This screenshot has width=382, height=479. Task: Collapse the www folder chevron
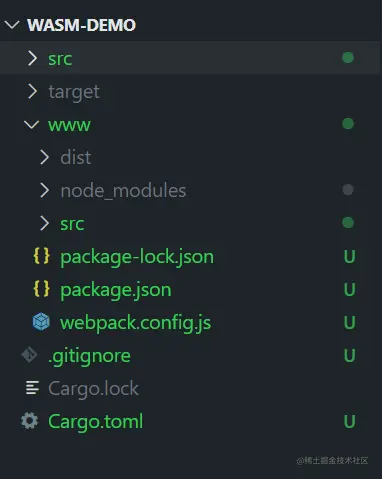[x=32, y=125]
